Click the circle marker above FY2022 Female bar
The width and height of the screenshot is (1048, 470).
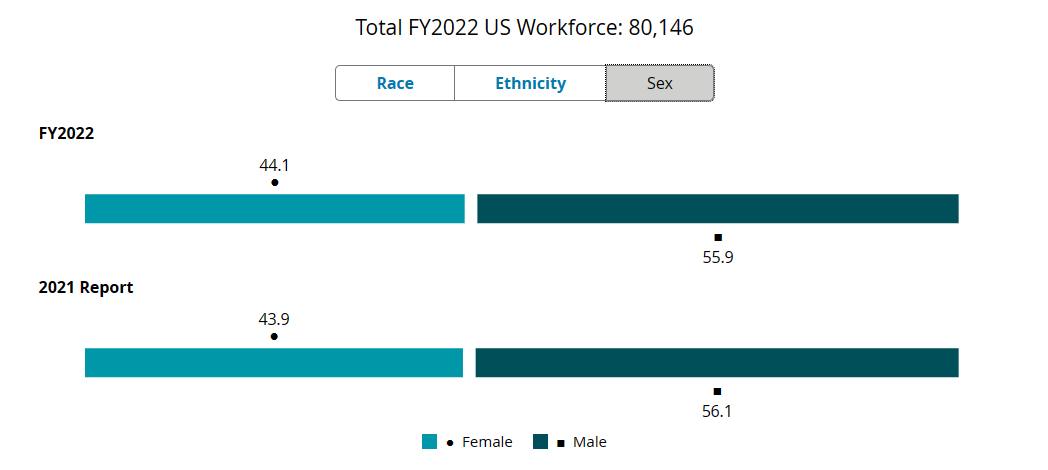click(275, 183)
